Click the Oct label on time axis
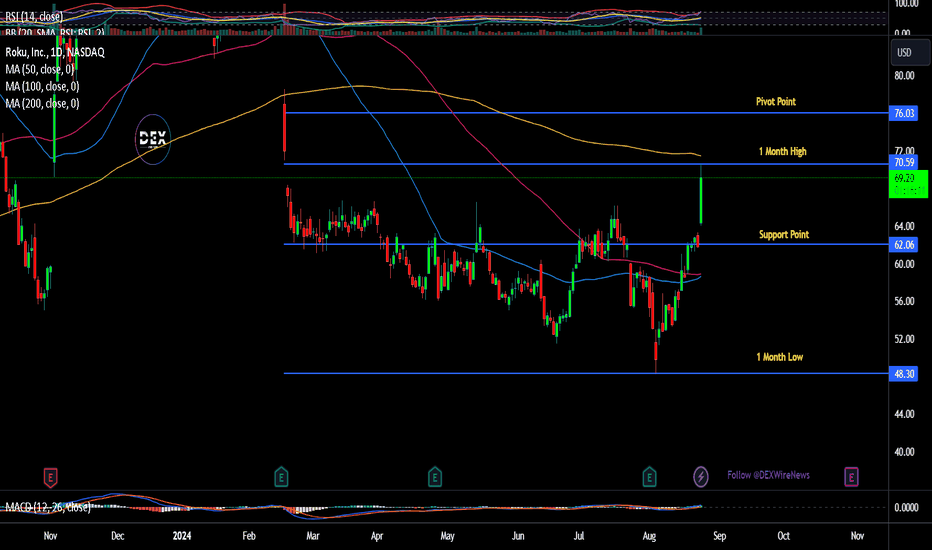The height and width of the screenshot is (550, 932). (784, 536)
